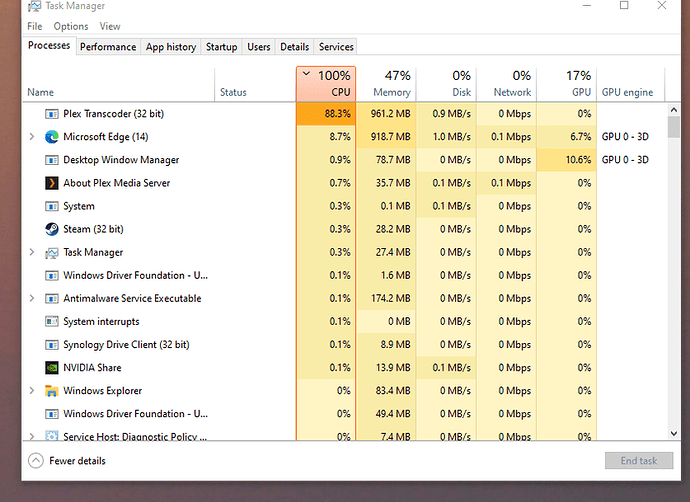Sort by the Status column header
Screen dimensions: 690x502
click(255, 84)
